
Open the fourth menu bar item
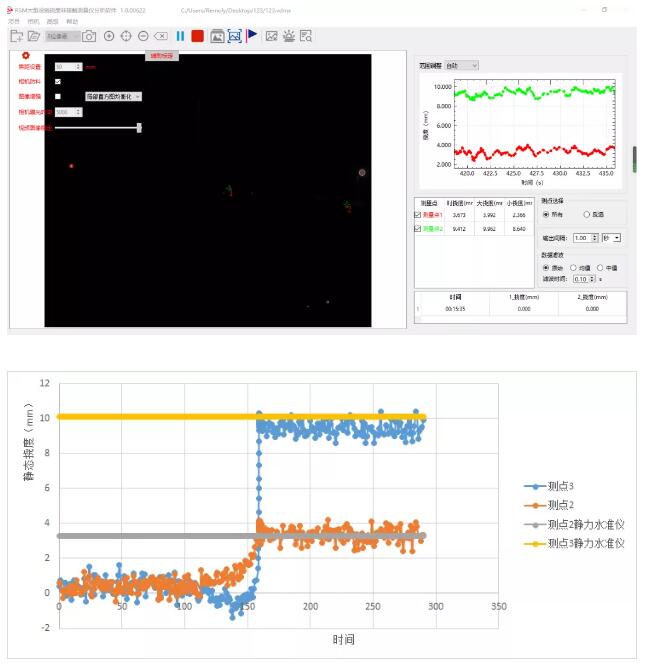(x=72, y=21)
